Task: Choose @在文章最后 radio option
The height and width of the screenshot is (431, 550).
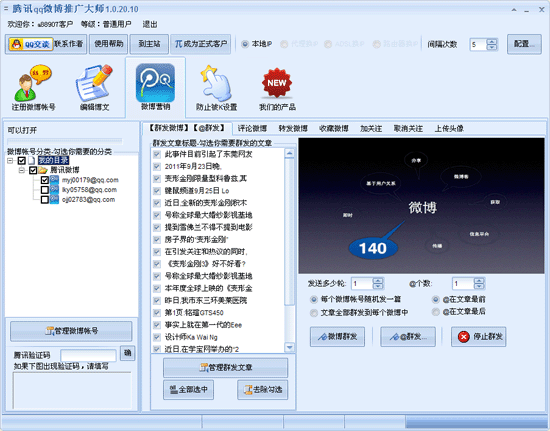Action: click(435, 311)
